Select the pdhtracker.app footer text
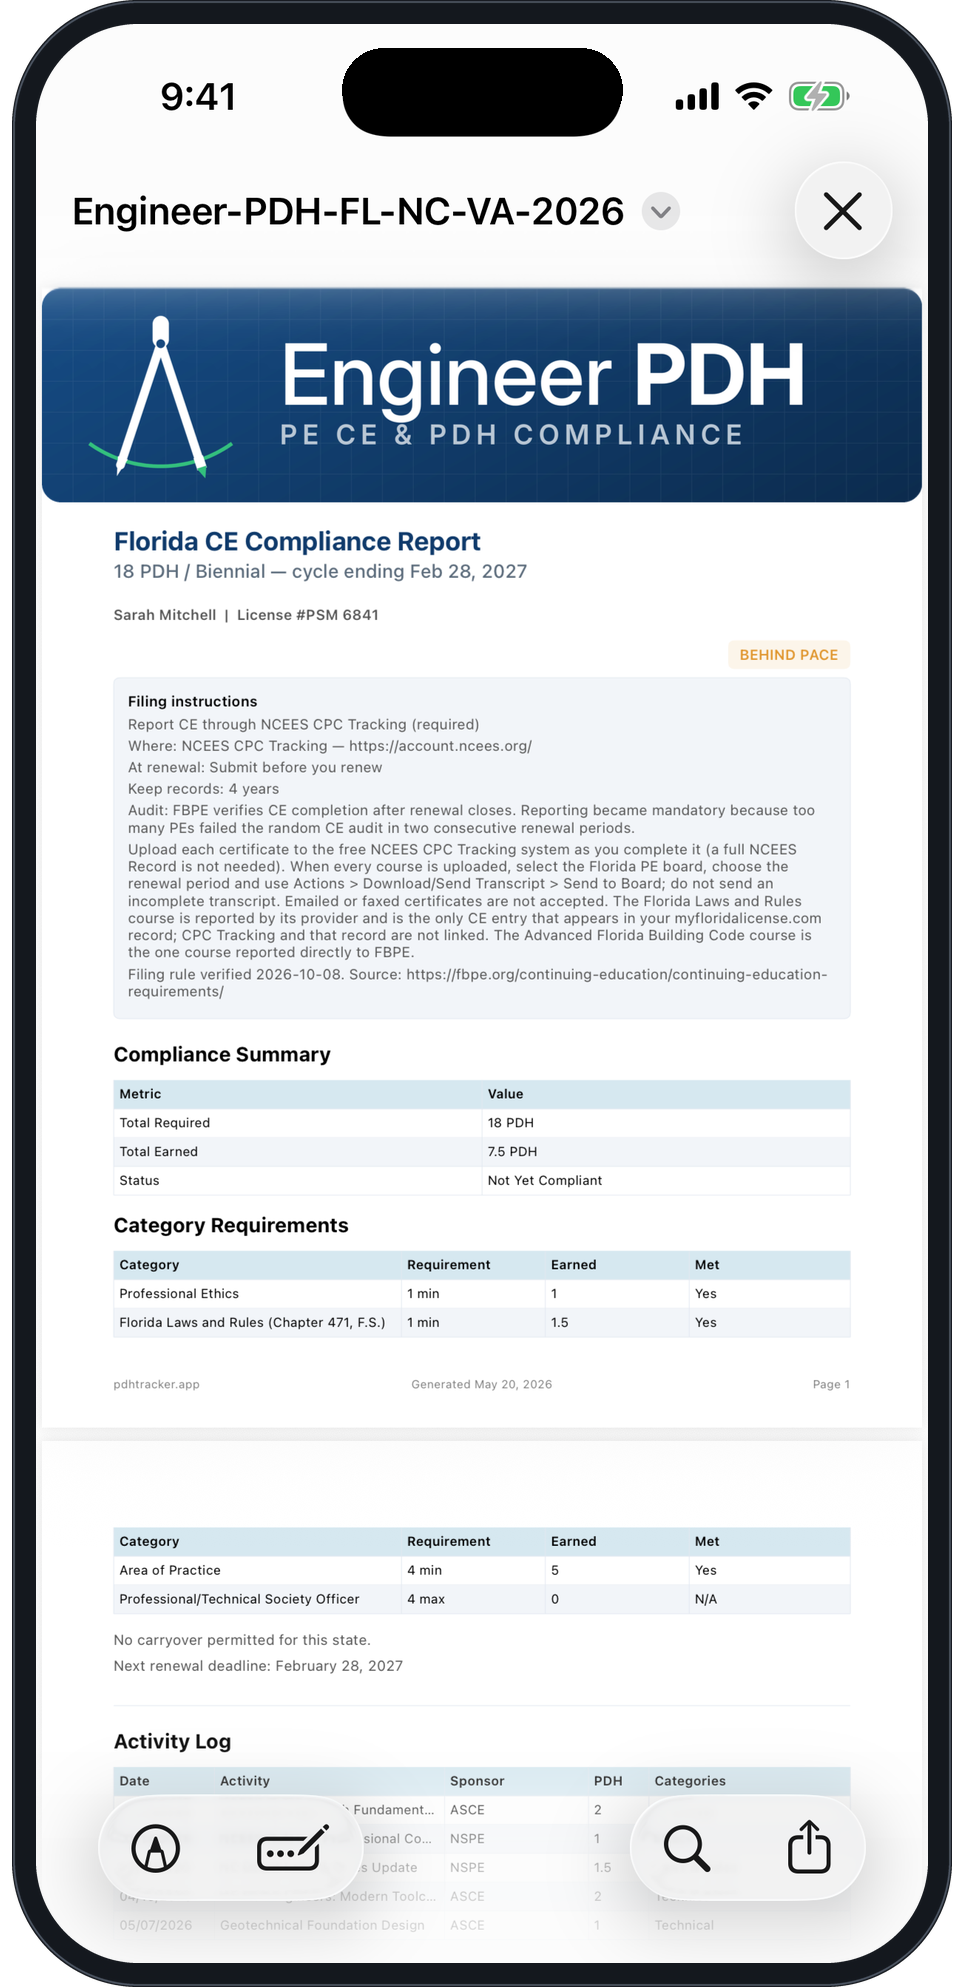Image resolution: width=964 pixels, height=1987 pixels. click(157, 1385)
